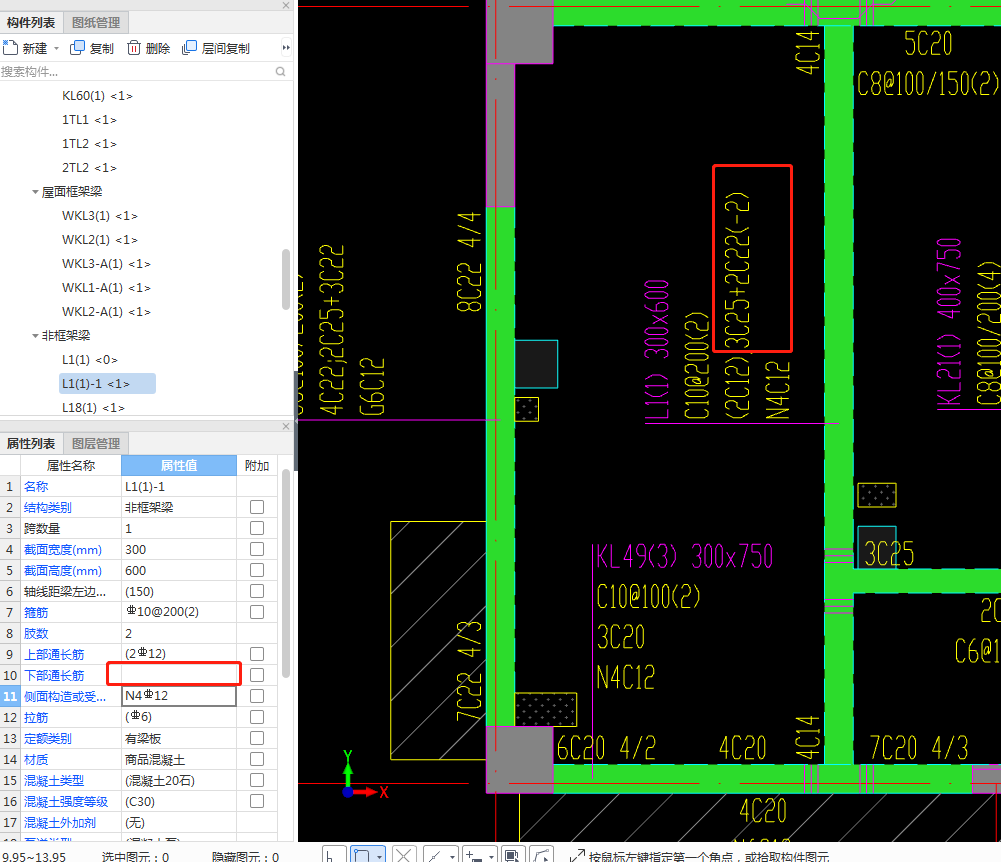Select the WKL2-A(1) component in the tree
1001x862 pixels.
106,312
